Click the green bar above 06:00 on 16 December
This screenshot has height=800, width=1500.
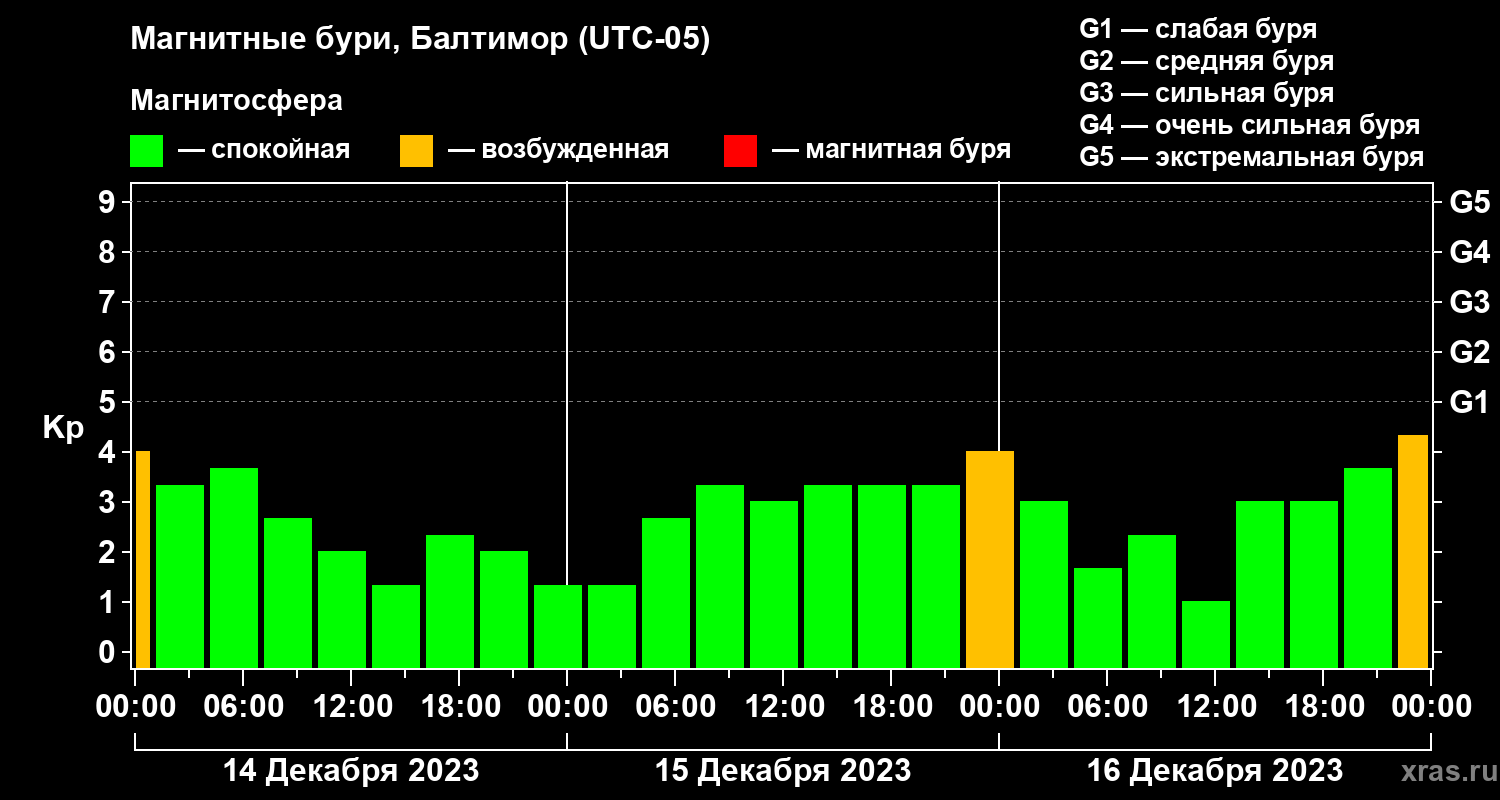coord(1098,618)
